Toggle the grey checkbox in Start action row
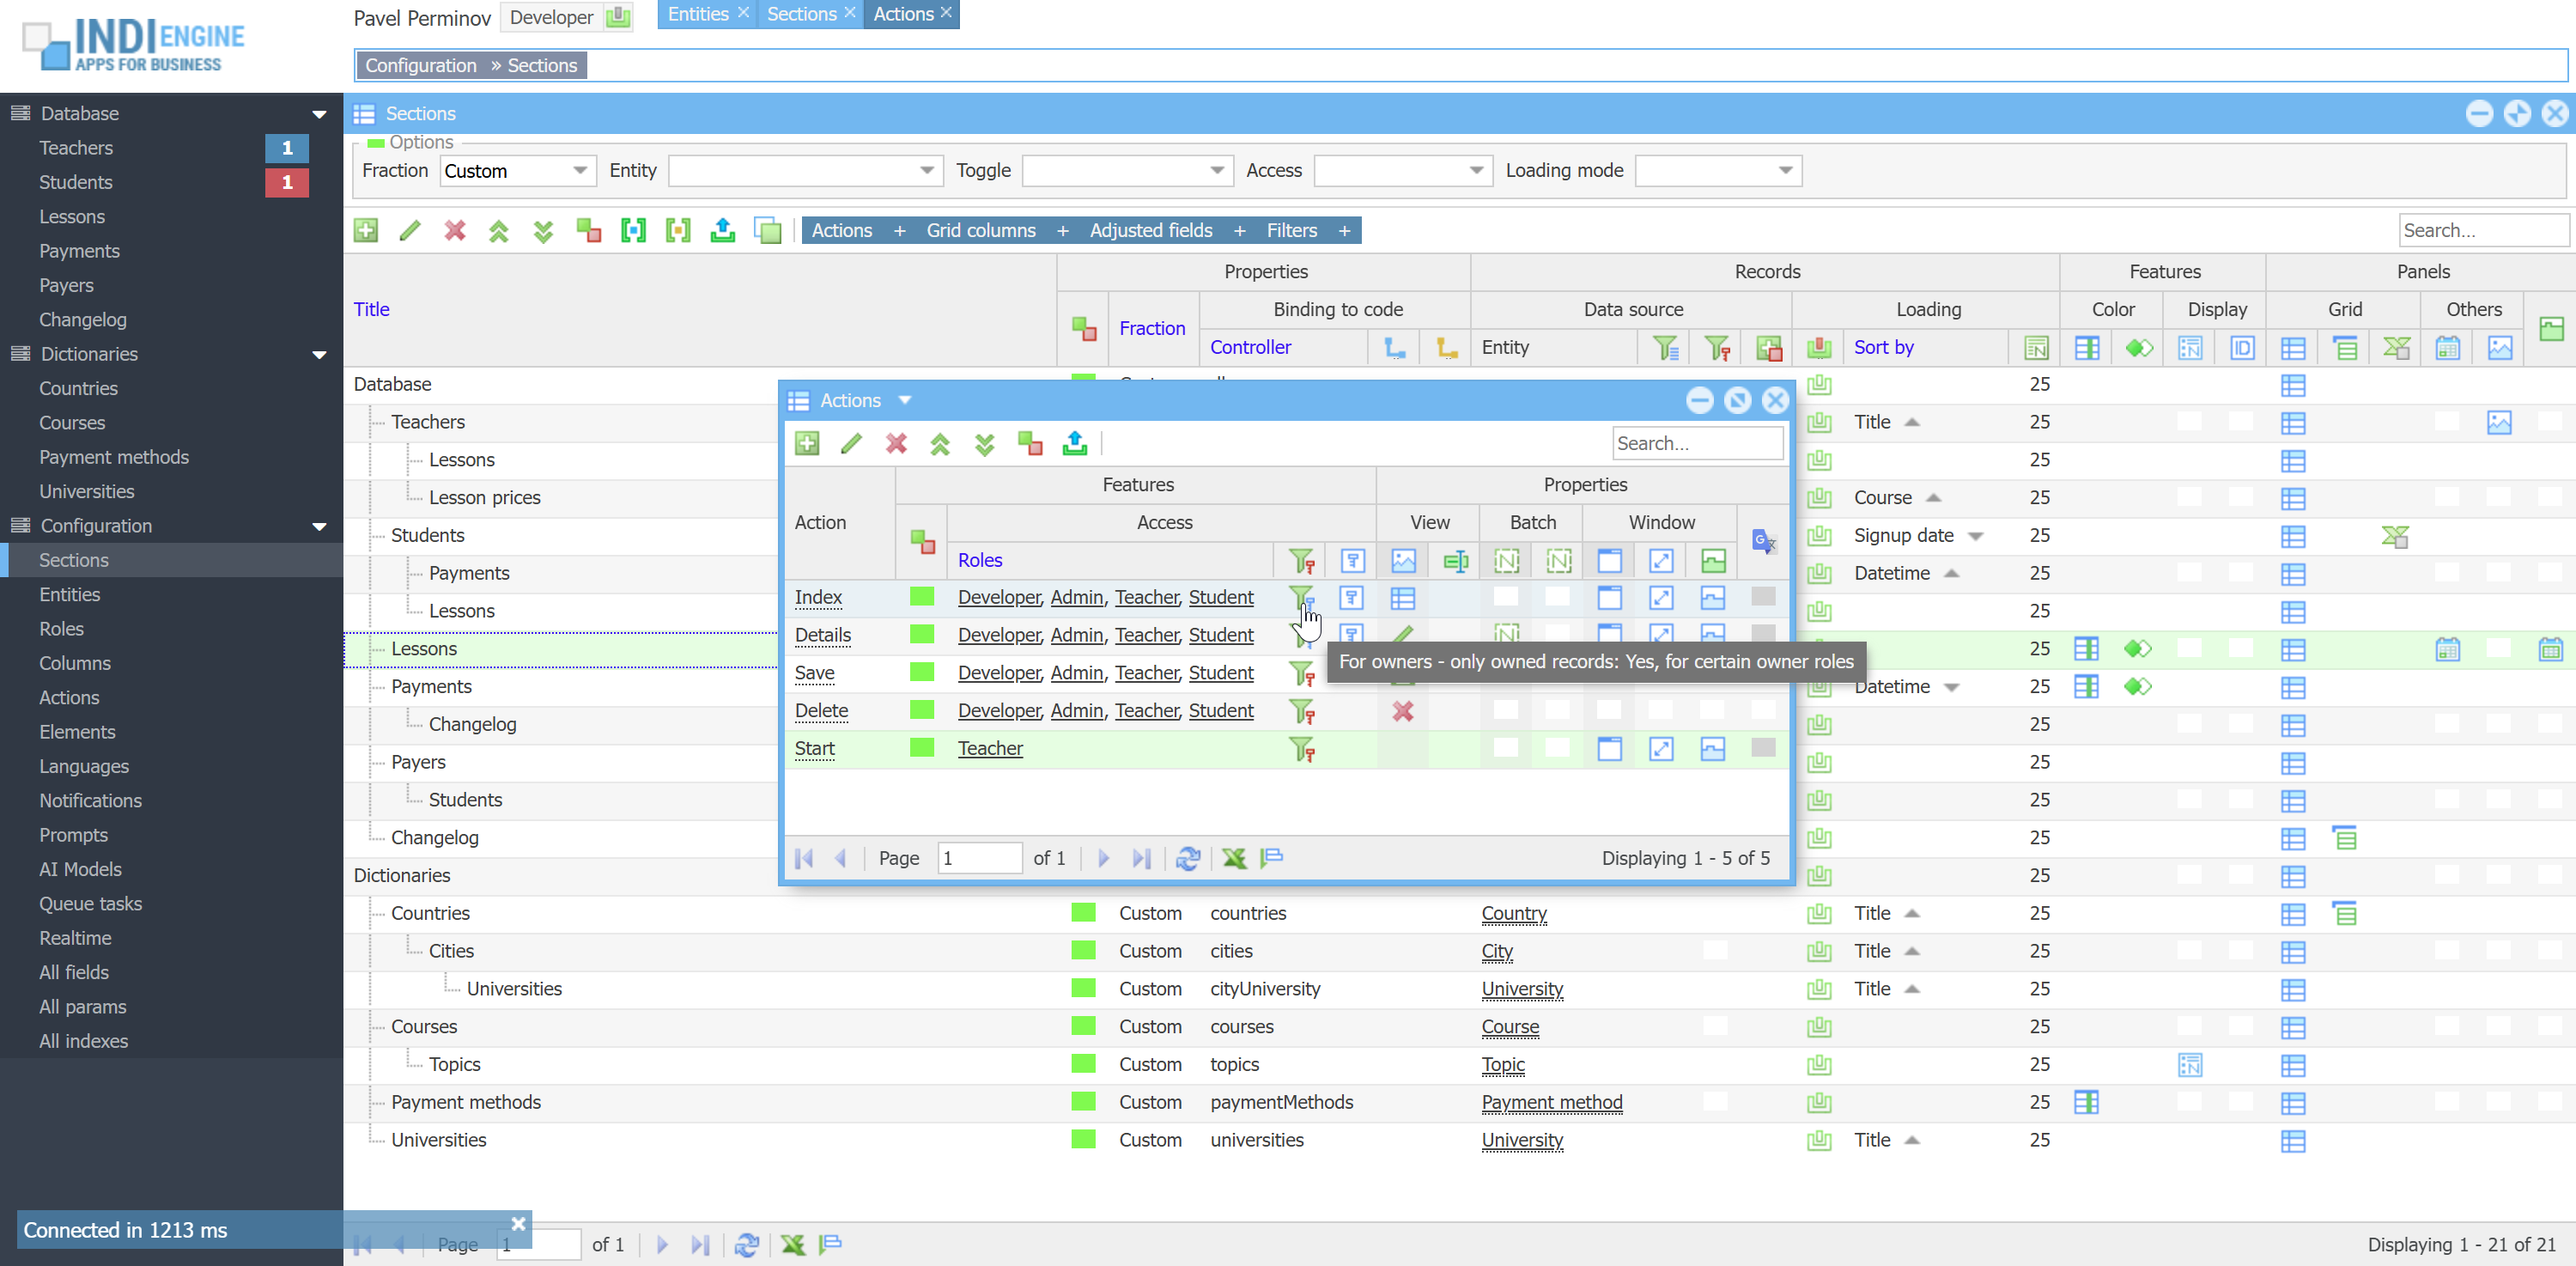The width and height of the screenshot is (2576, 1266). pos(1763,748)
